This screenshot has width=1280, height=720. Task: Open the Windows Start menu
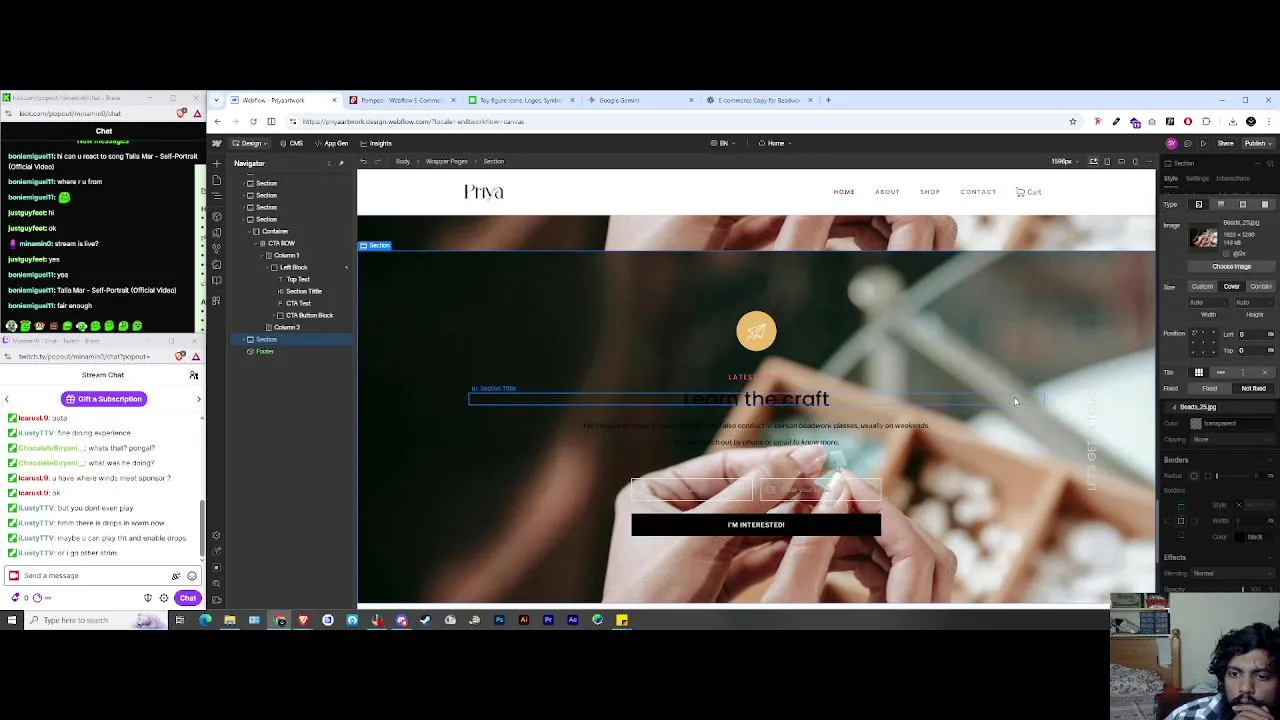pos(12,620)
